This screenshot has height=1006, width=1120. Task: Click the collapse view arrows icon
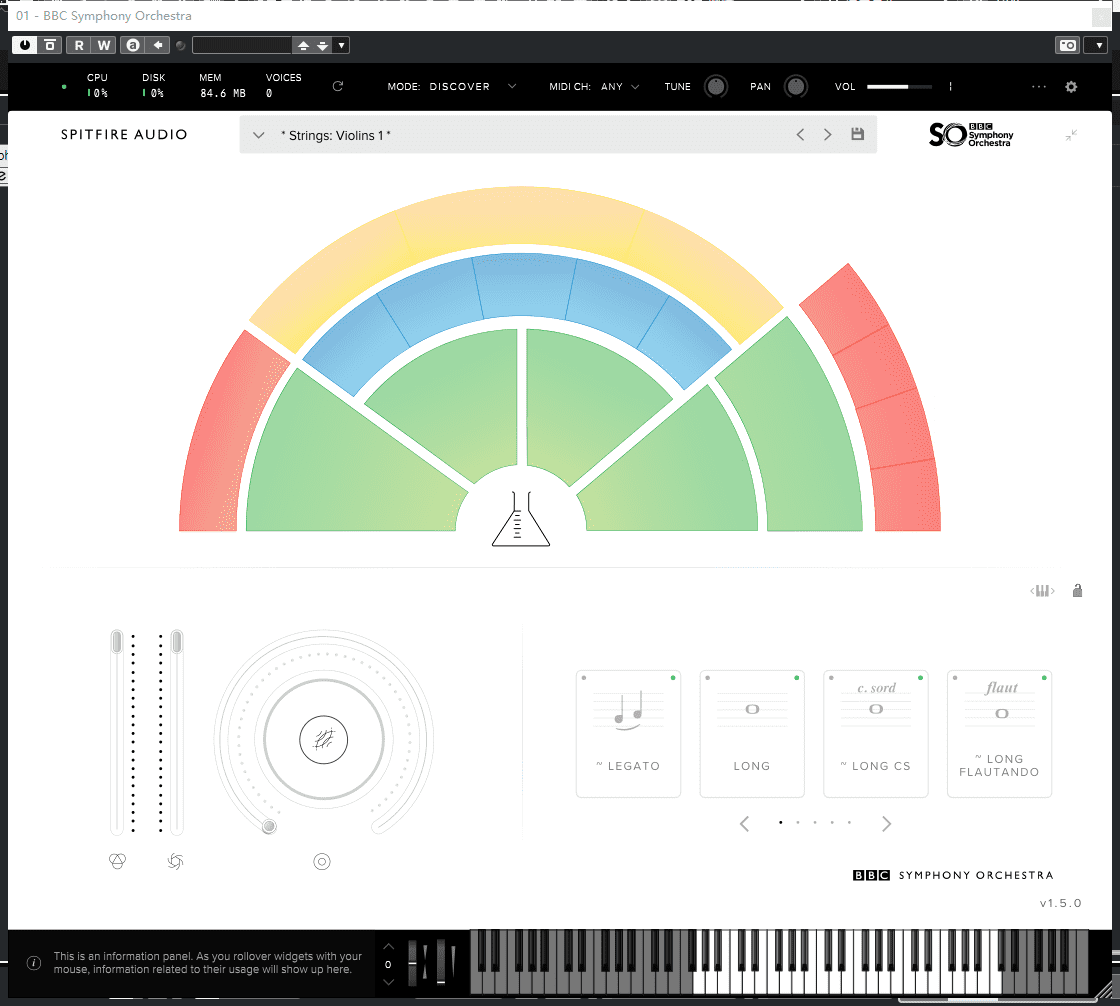coord(1071,135)
